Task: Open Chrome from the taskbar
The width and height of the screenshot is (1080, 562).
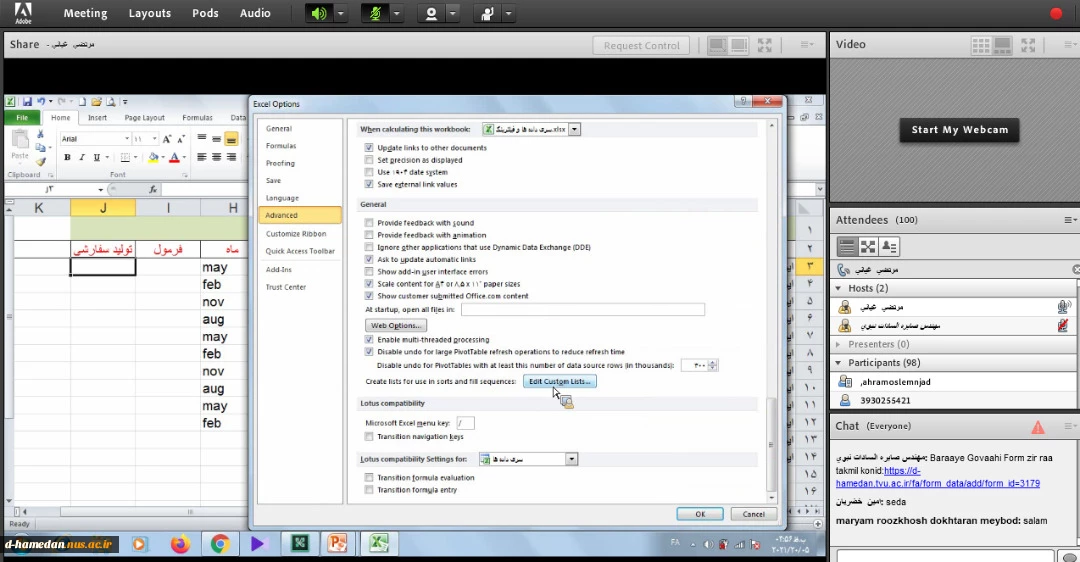Action: [220, 543]
